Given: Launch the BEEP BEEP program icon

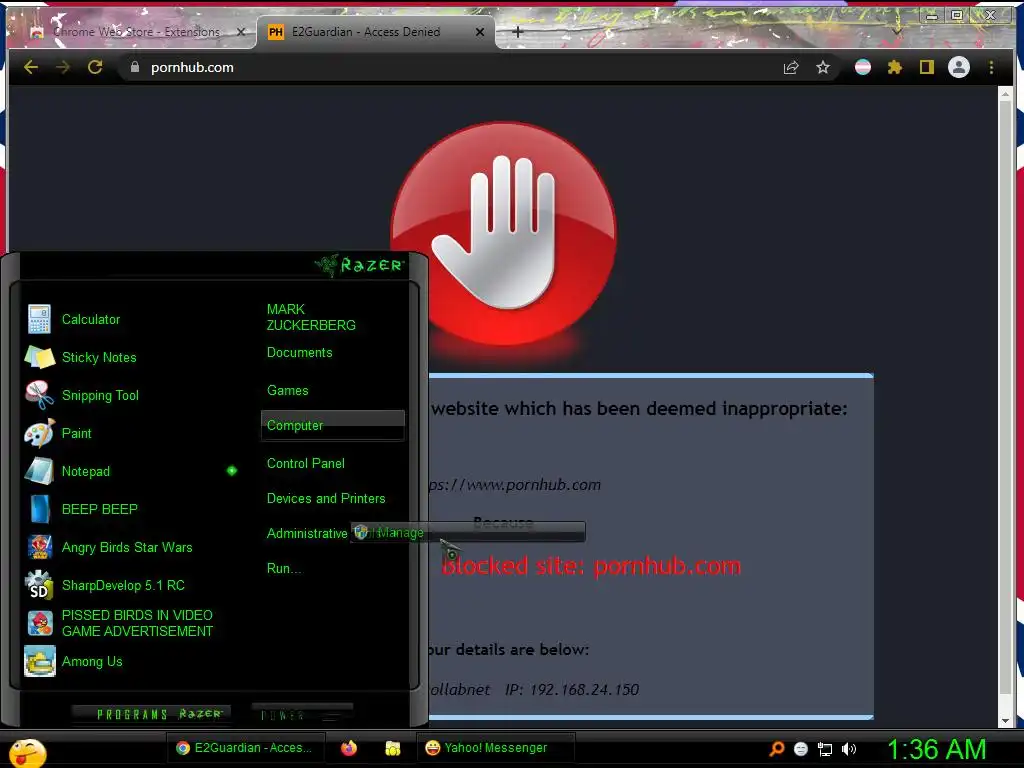Looking at the screenshot, I should pyautogui.click(x=39, y=509).
